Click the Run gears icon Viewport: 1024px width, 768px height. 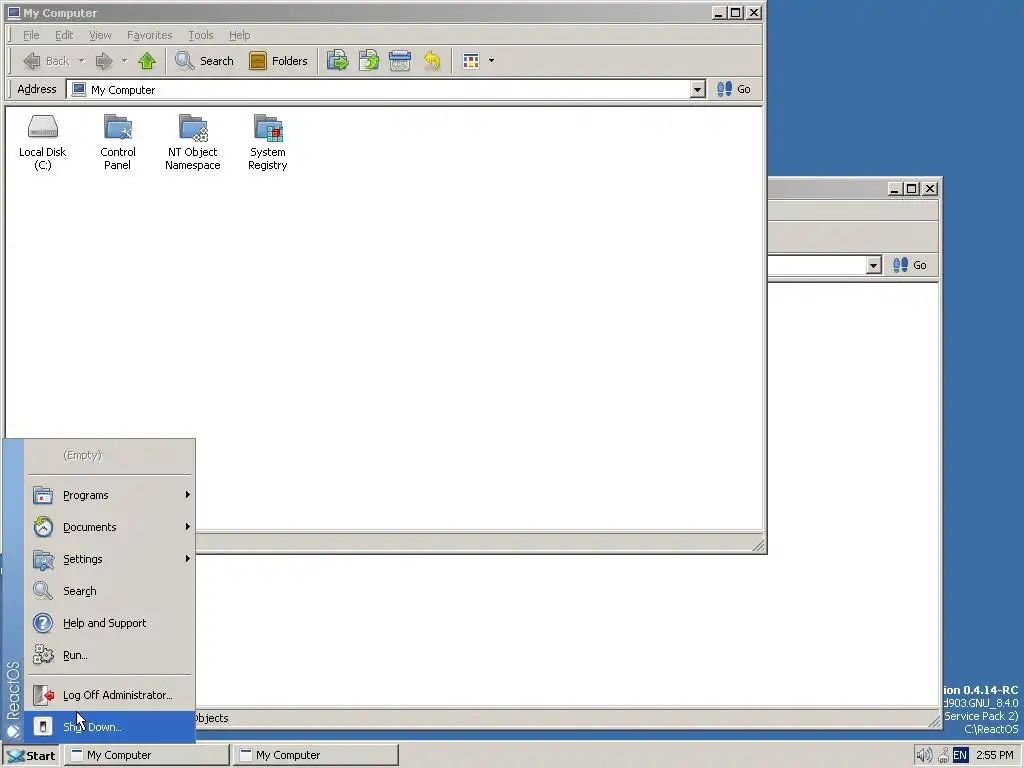pyautogui.click(x=43, y=655)
